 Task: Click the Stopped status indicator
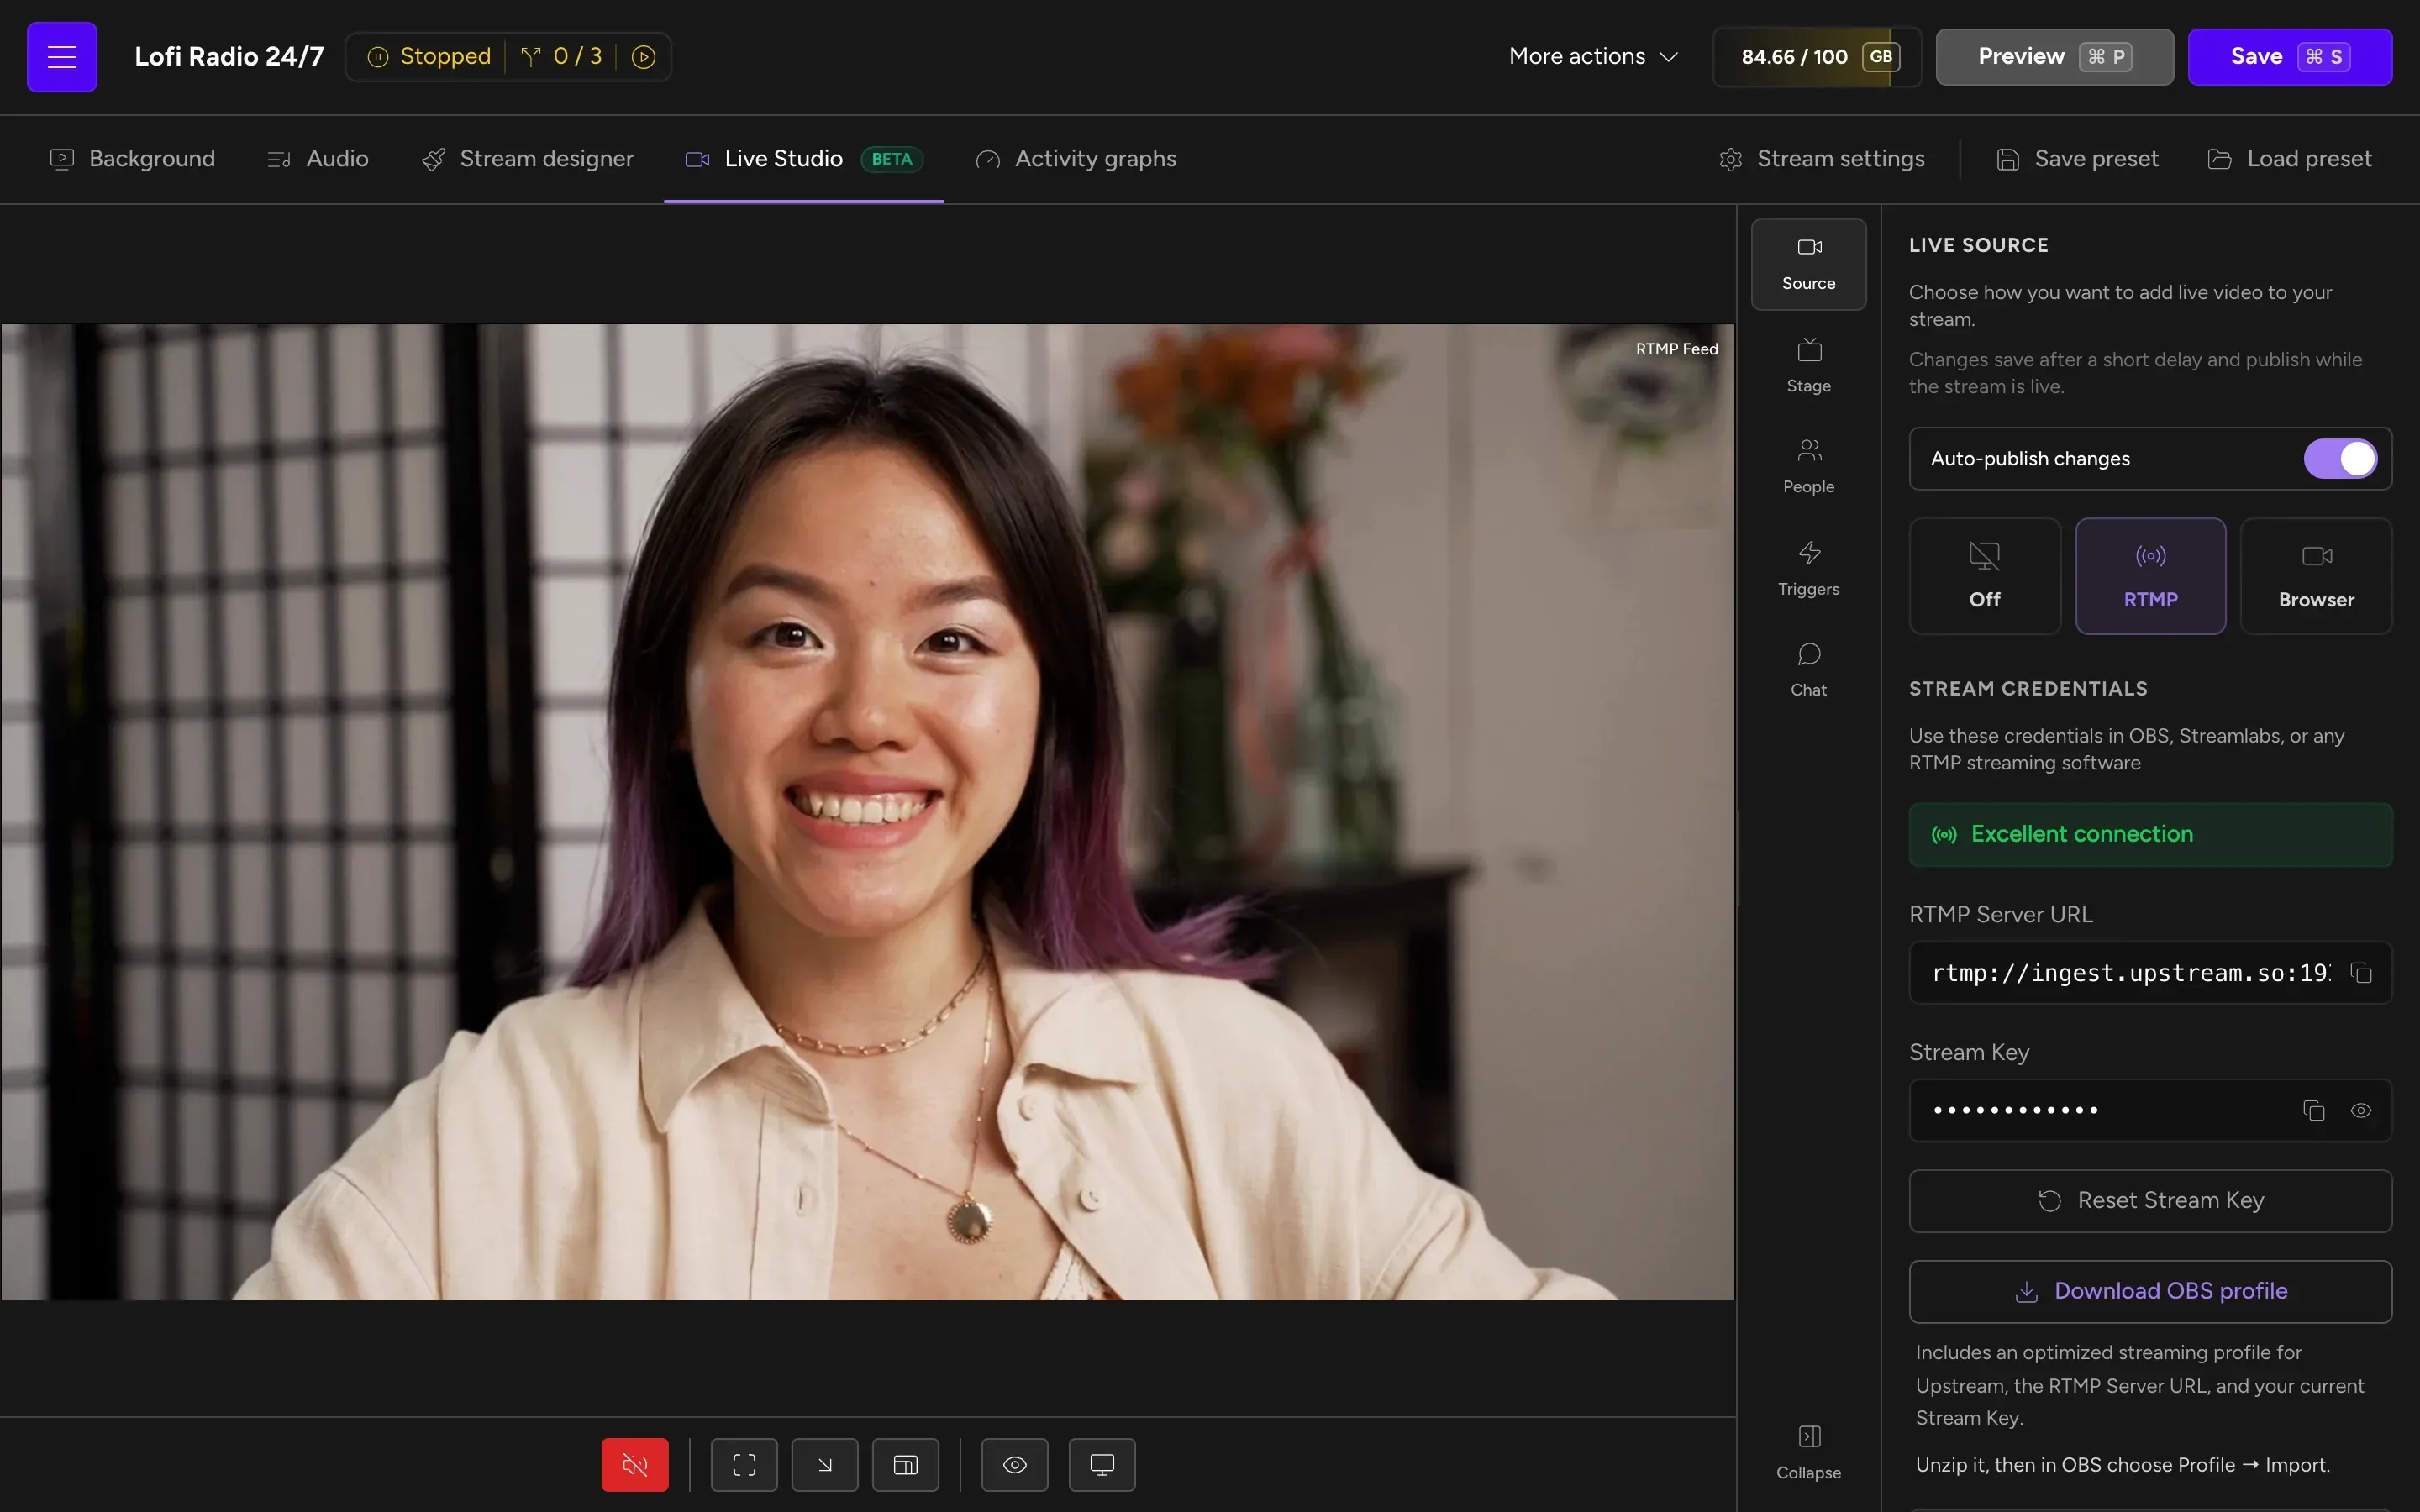pos(430,57)
